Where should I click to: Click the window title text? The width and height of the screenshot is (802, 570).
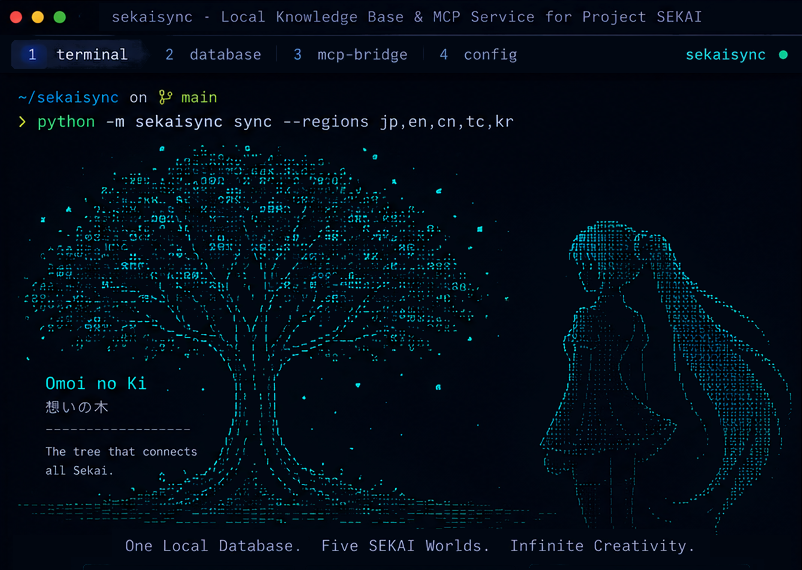[x=407, y=17]
